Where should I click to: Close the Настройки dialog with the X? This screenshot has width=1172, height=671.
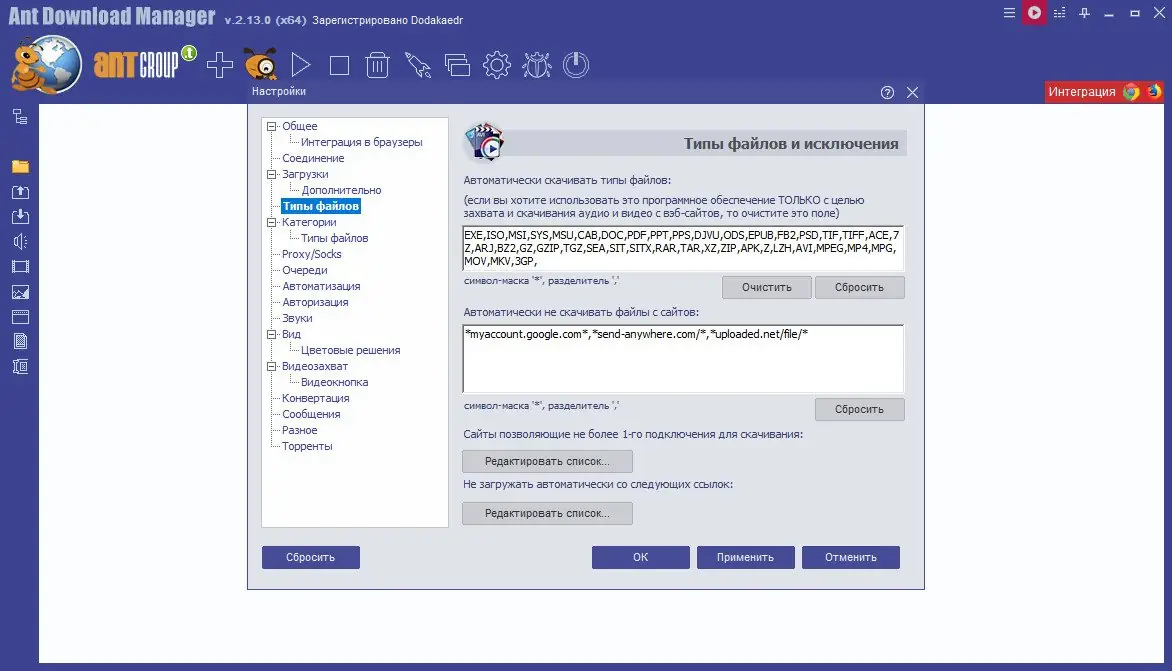point(913,93)
